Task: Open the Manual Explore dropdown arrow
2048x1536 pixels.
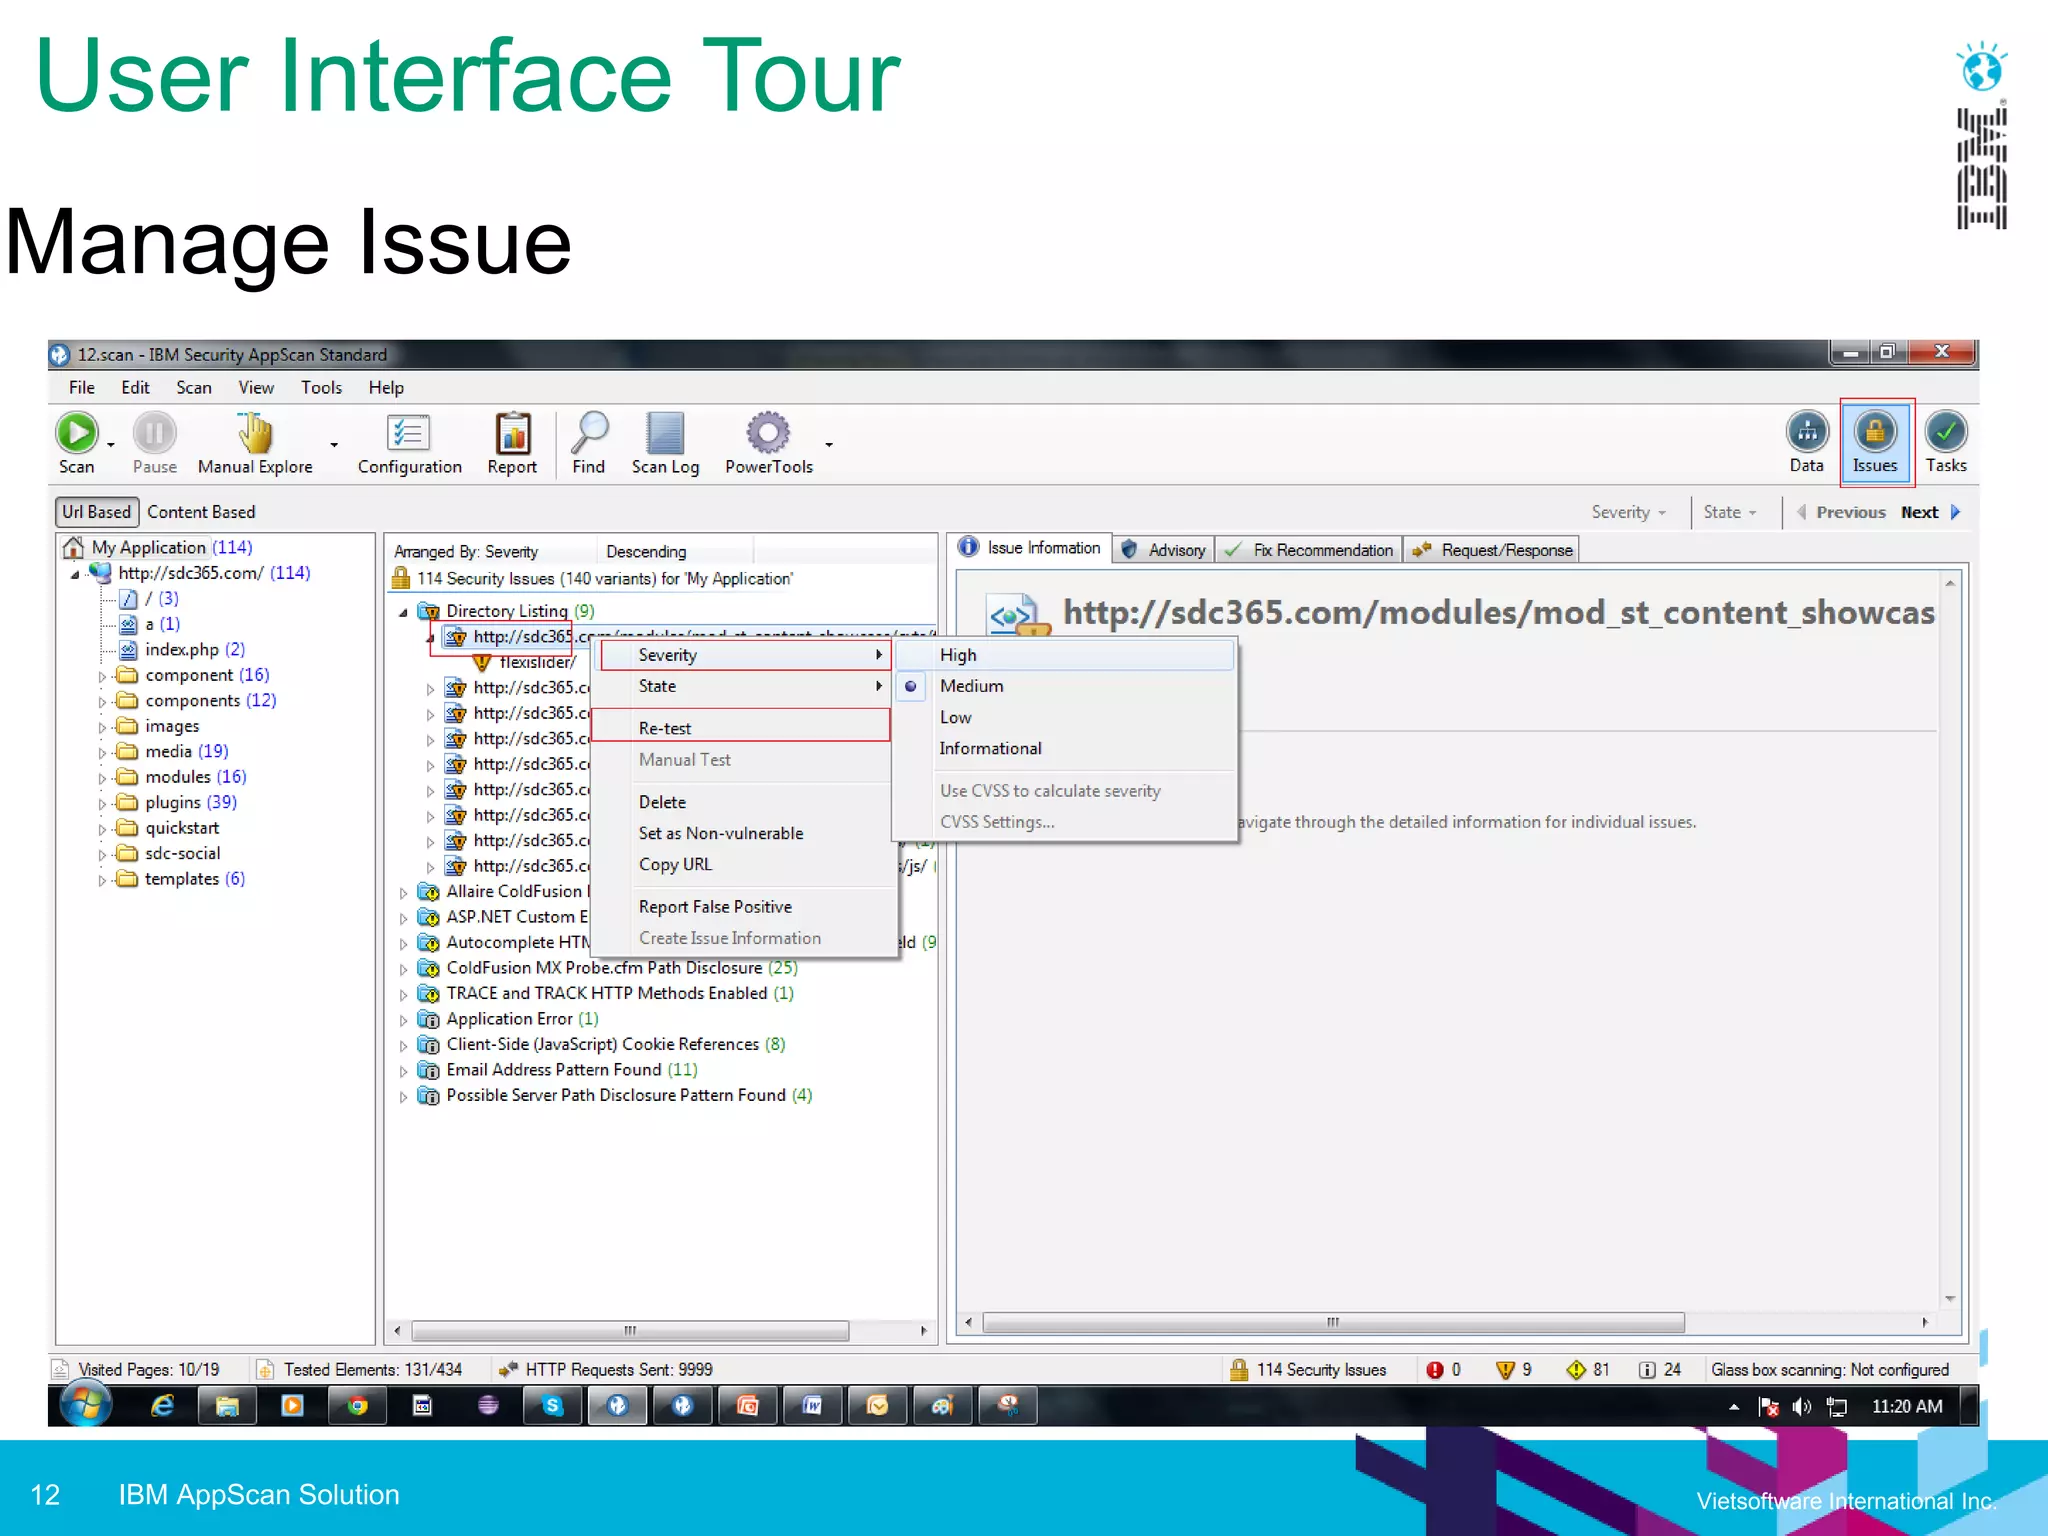Action: (334, 445)
